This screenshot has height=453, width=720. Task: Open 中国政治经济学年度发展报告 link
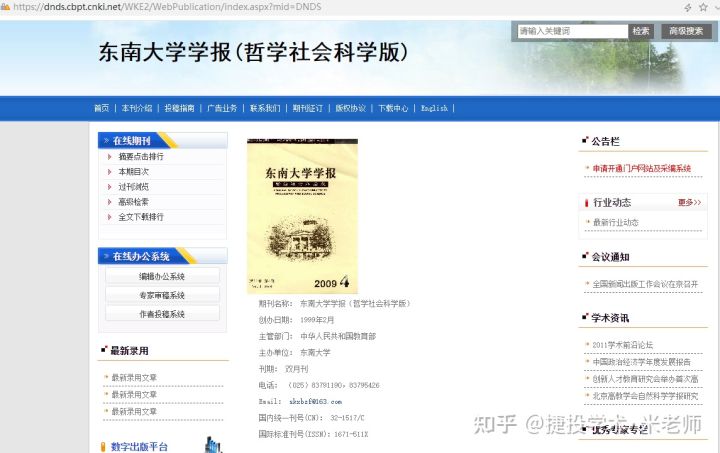[x=641, y=362]
